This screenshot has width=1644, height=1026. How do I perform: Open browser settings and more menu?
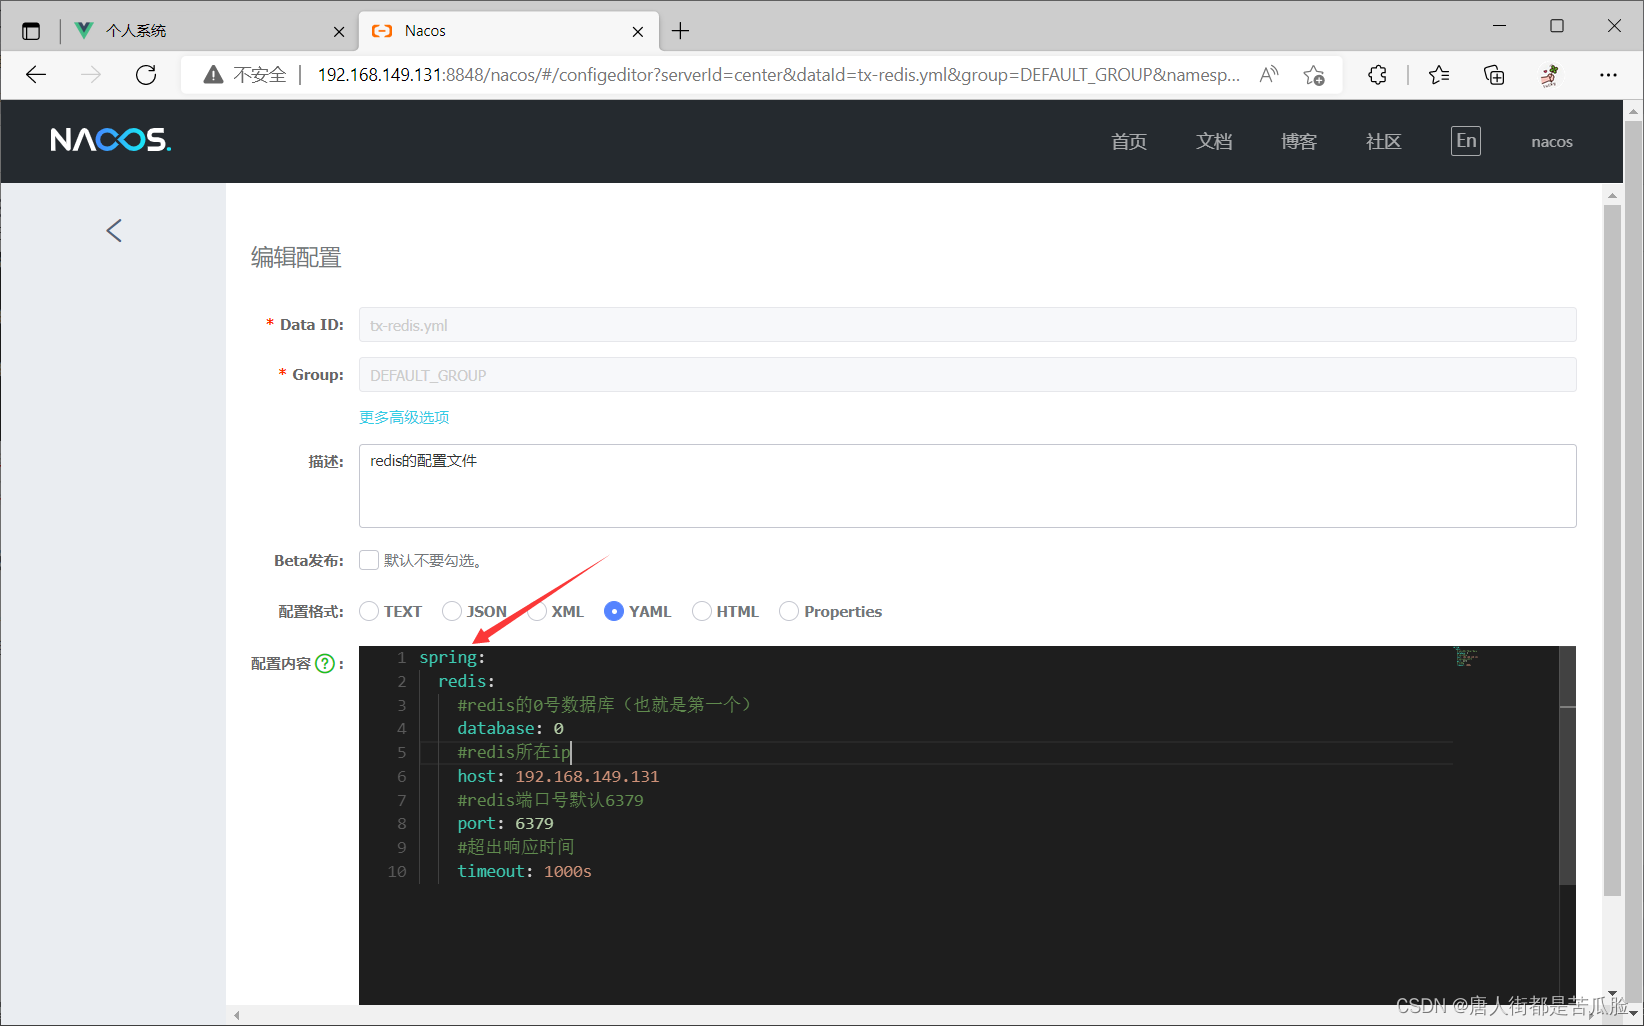pos(1608,75)
